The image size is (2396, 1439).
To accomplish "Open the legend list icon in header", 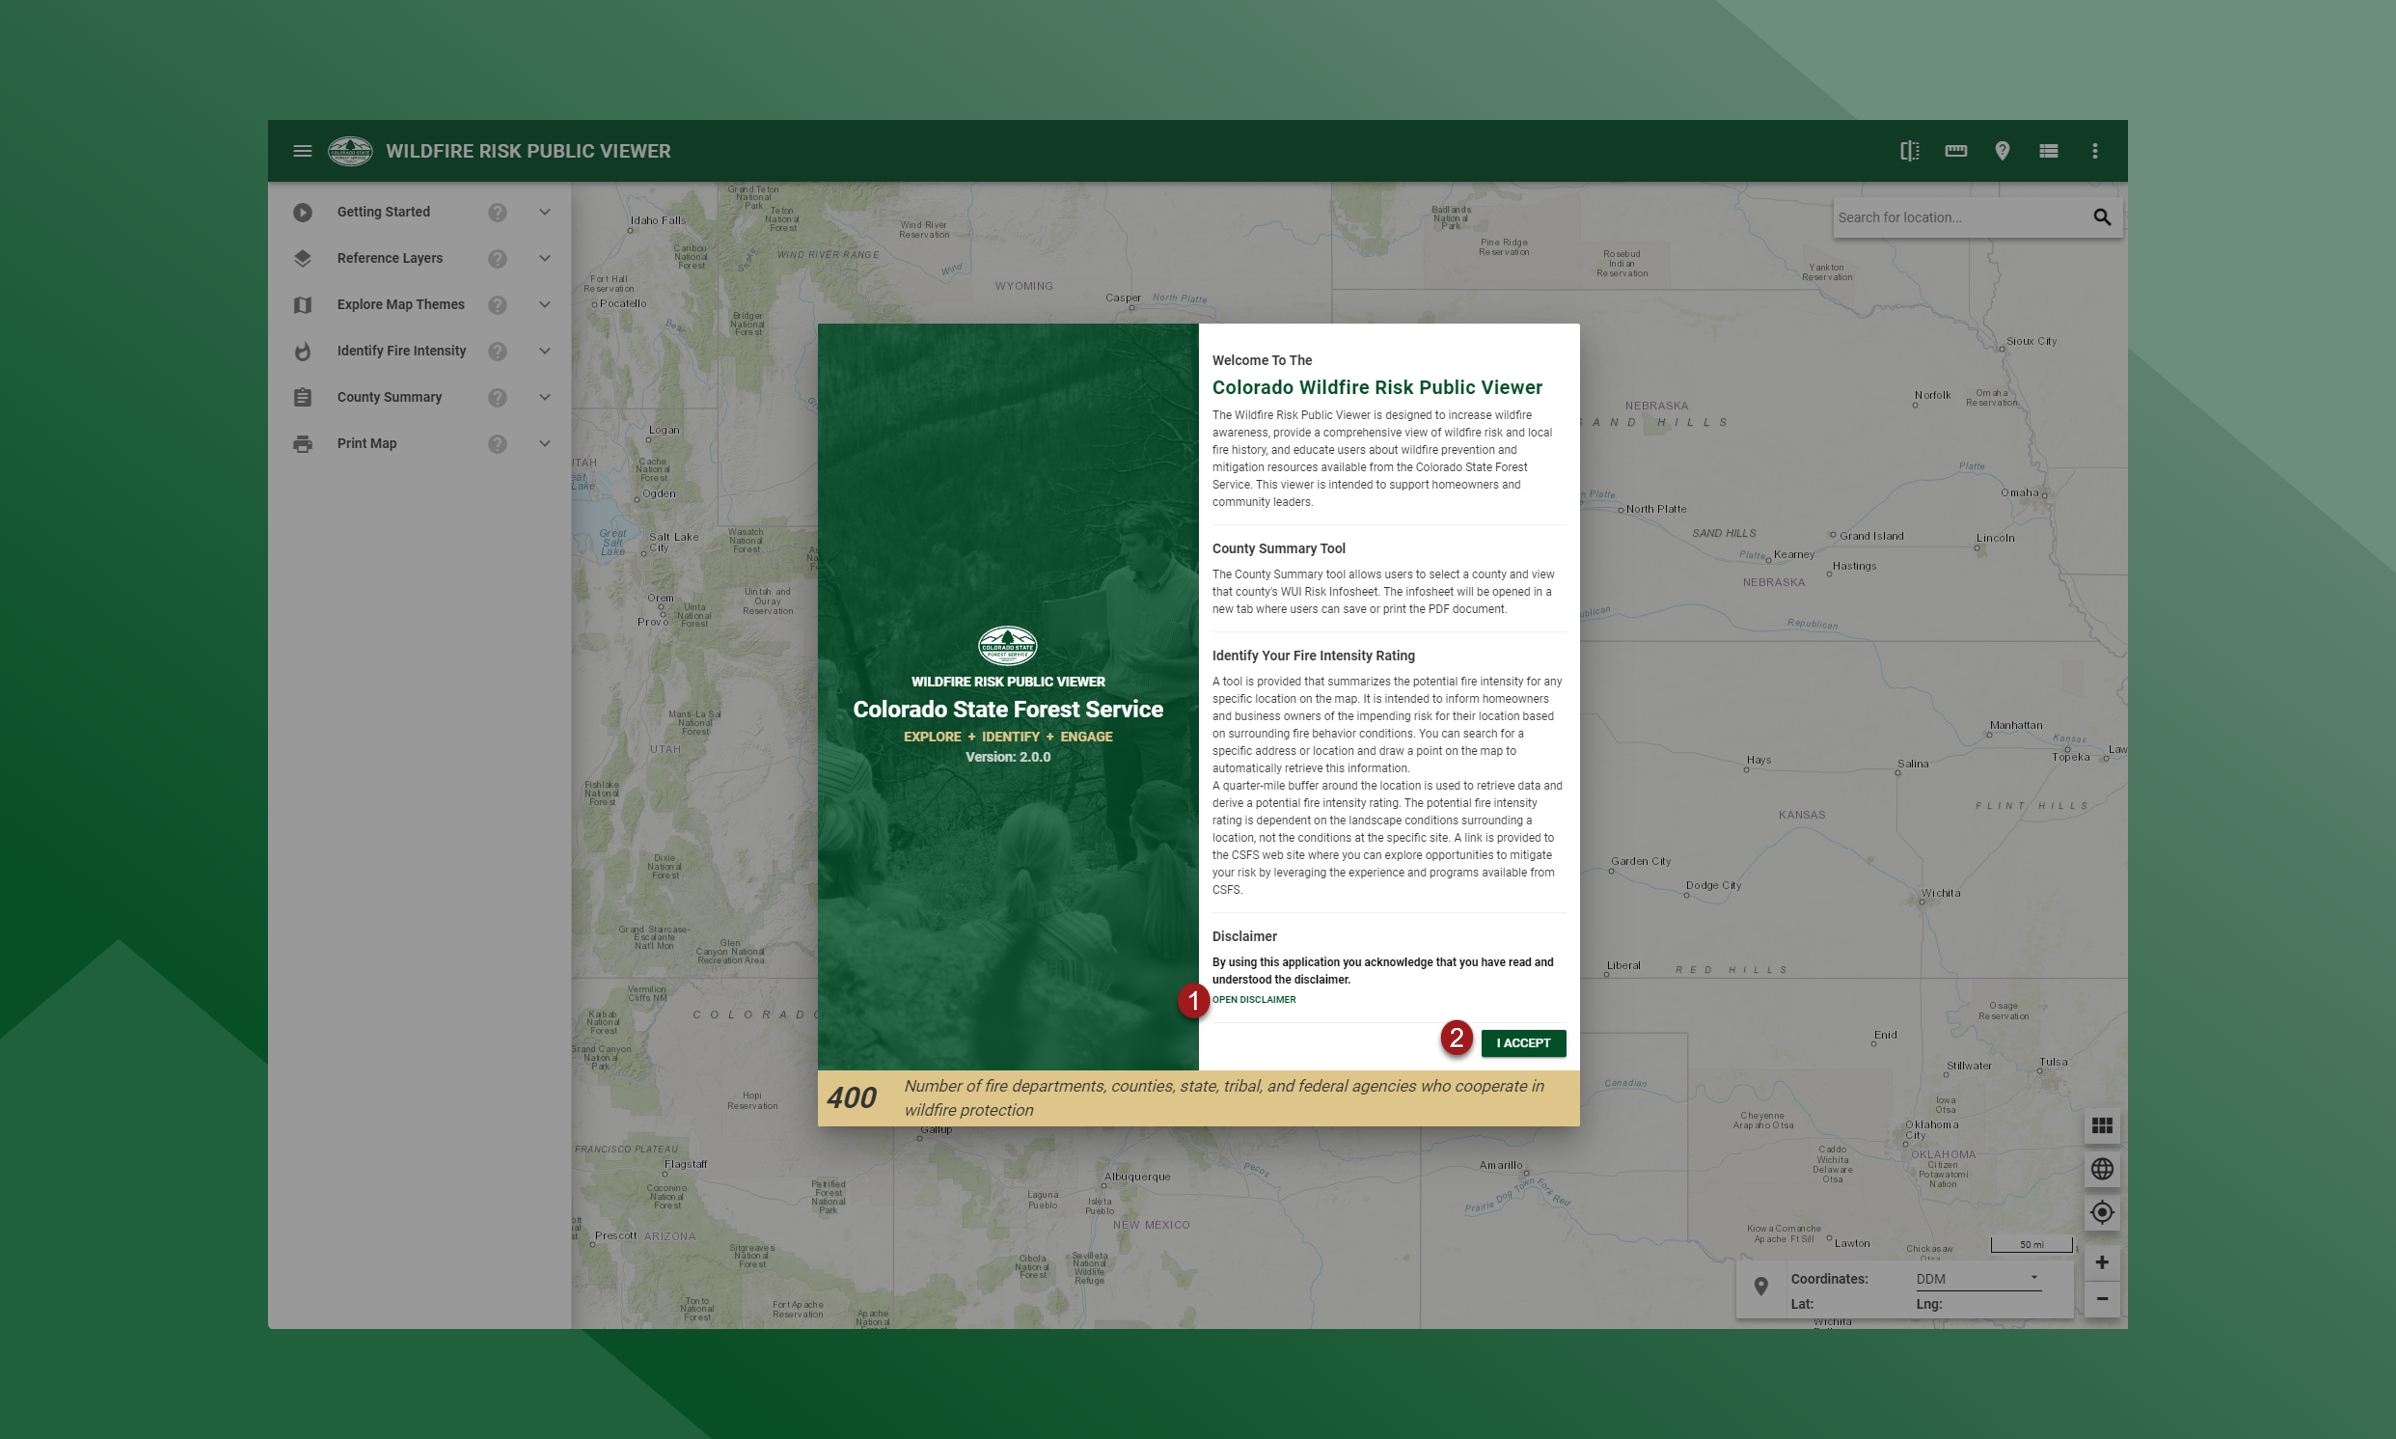I will pyautogui.click(x=2048, y=151).
